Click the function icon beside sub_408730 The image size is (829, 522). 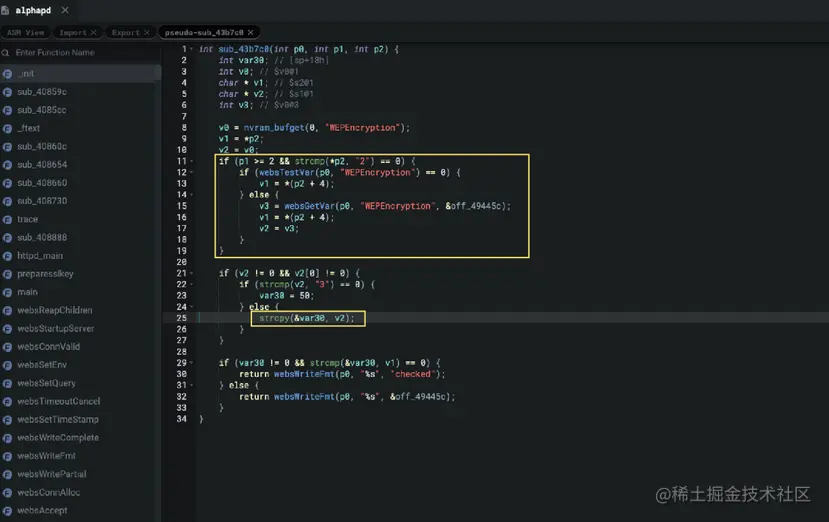click(7, 202)
